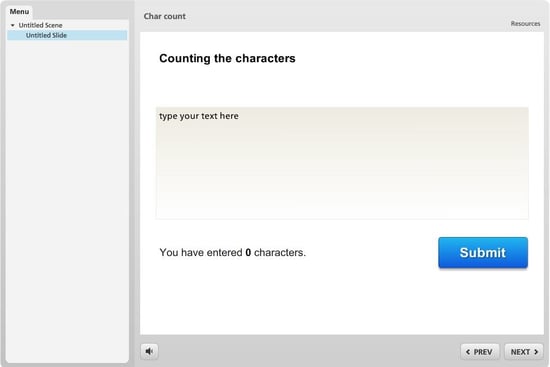This screenshot has width=550, height=367.
Task: Click the Char count course title
Action: click(x=165, y=16)
